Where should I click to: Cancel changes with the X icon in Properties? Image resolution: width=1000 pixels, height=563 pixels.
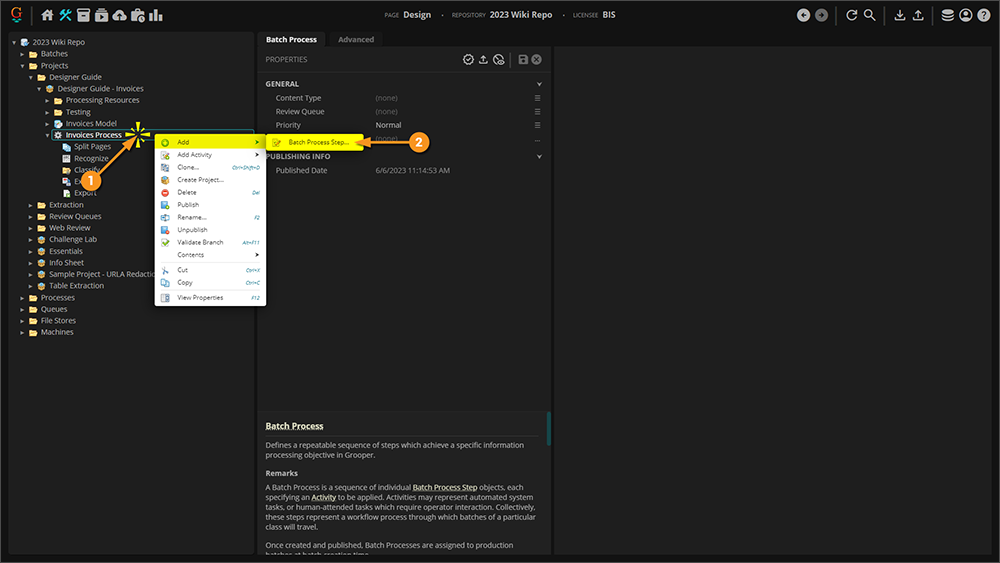point(536,59)
